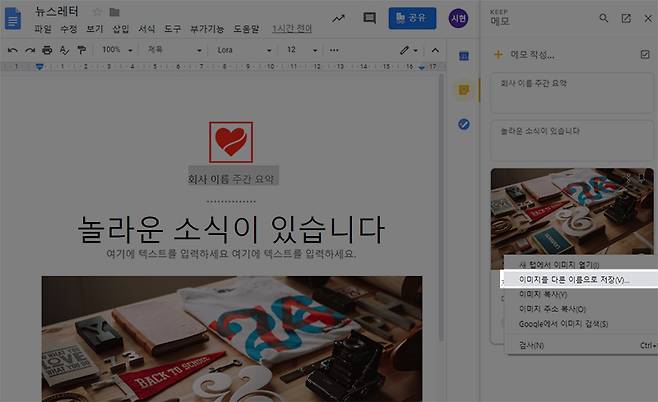Open the Lora font dropdown
The image size is (658, 402).
(244, 50)
